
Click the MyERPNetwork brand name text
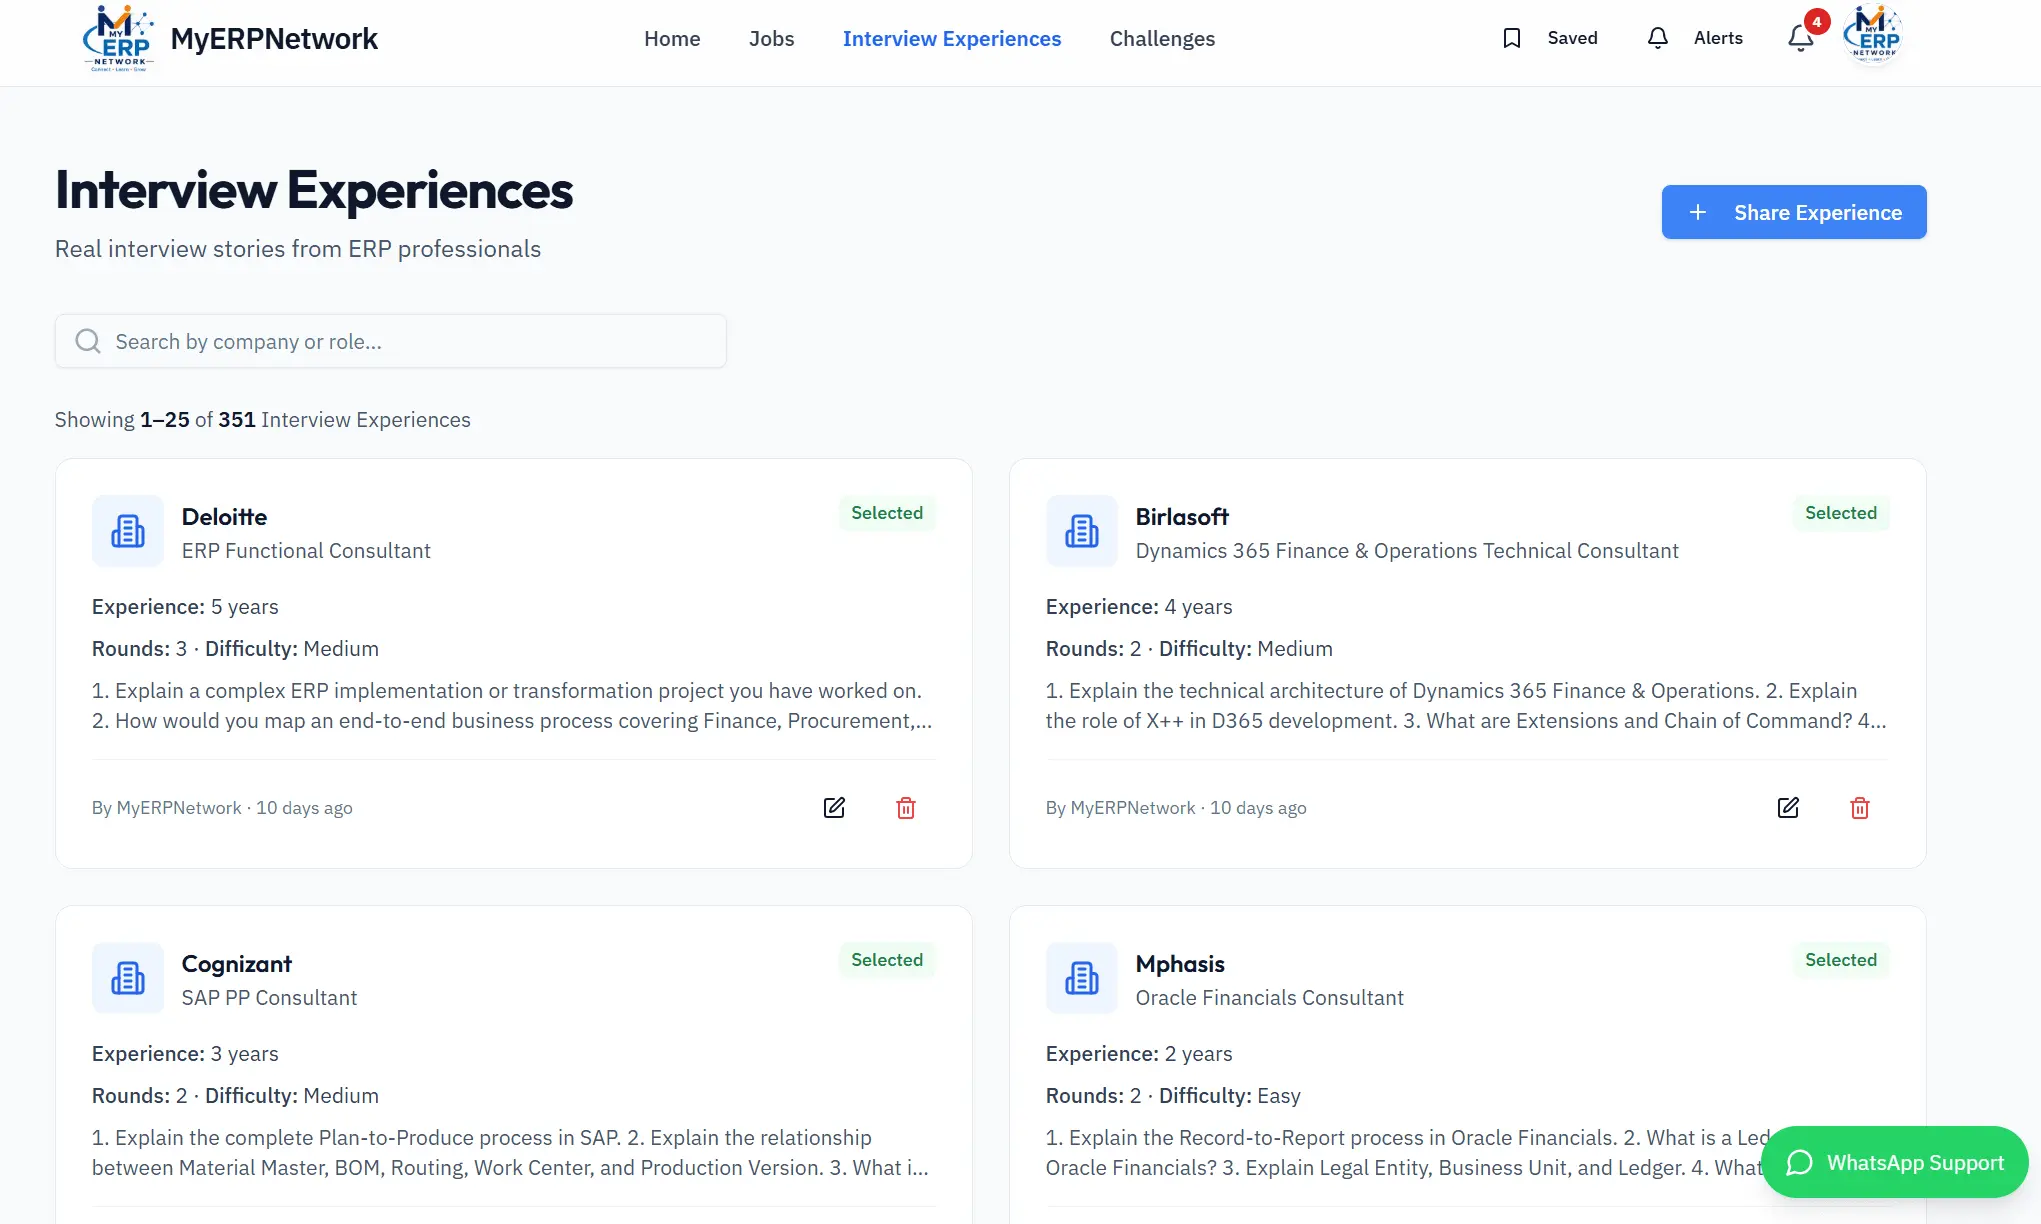pos(274,39)
